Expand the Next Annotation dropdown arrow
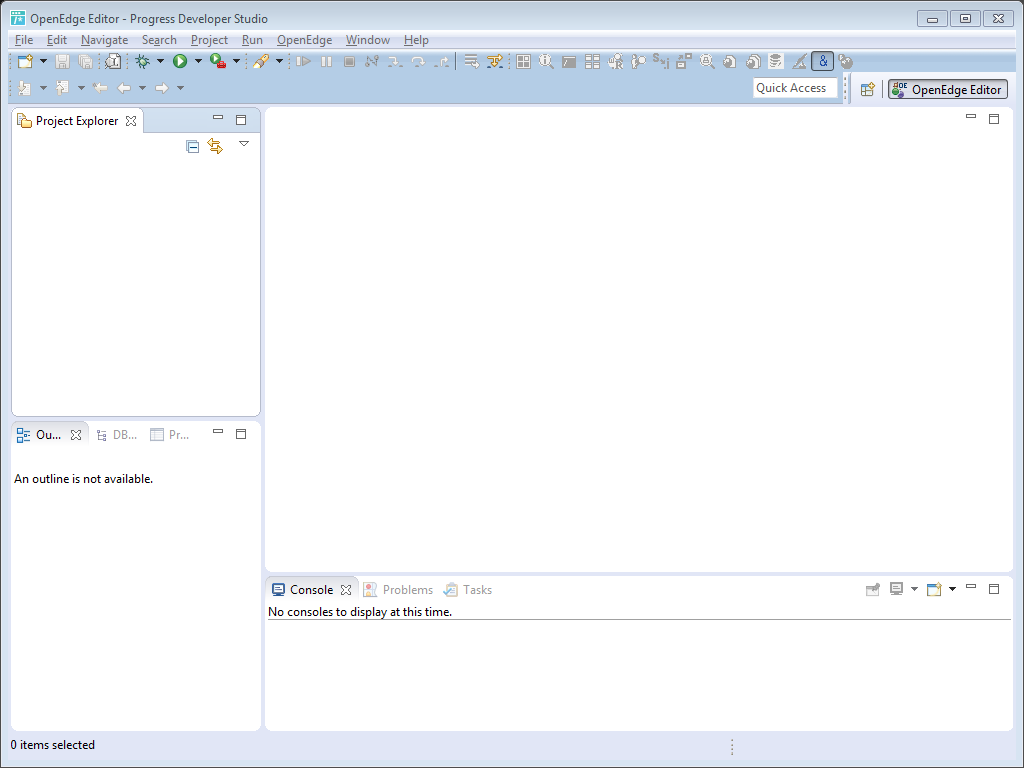 click(x=43, y=88)
